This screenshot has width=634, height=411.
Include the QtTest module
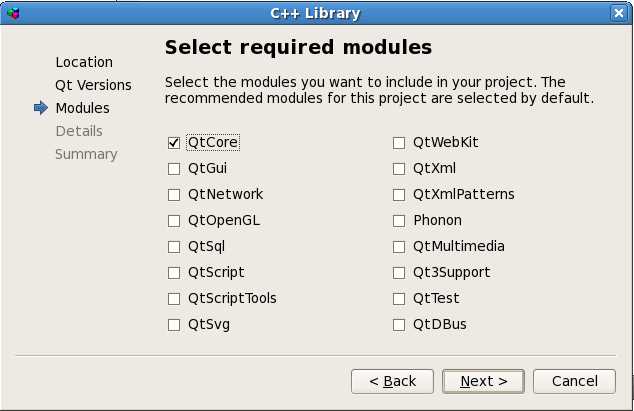point(399,299)
